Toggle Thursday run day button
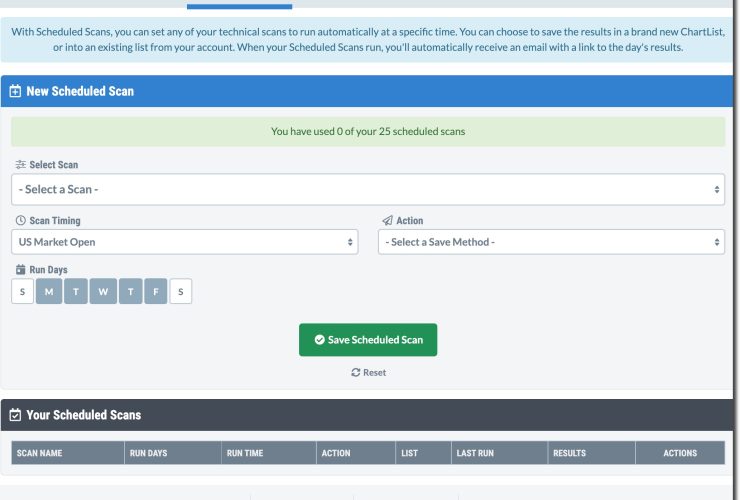Screen dimensions: 740x500 pos(131,291)
